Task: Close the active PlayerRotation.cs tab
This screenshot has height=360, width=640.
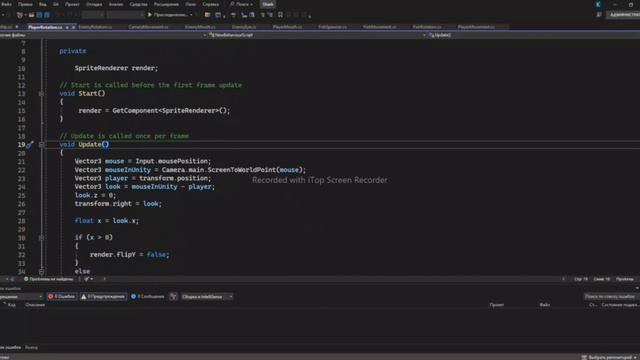Action: tap(73, 27)
